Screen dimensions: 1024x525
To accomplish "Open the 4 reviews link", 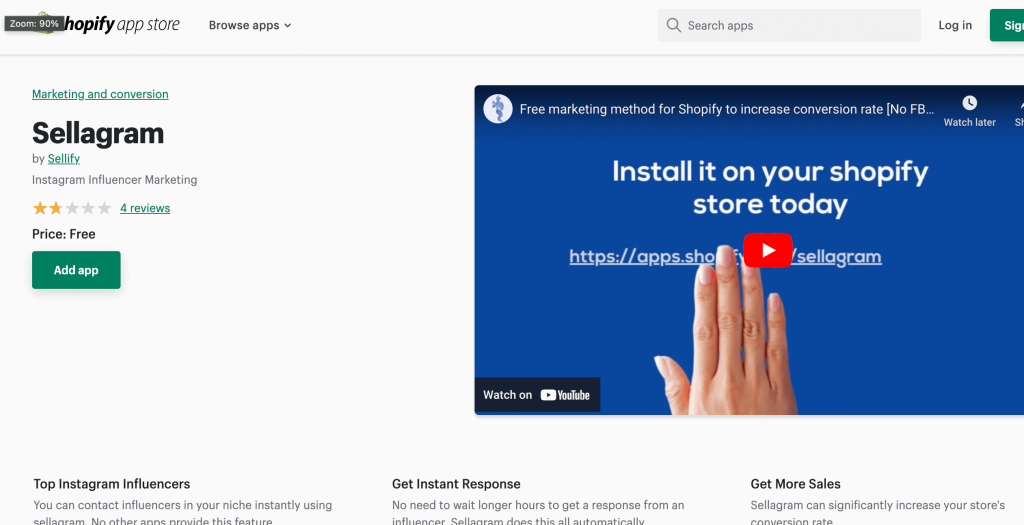I will 145,208.
